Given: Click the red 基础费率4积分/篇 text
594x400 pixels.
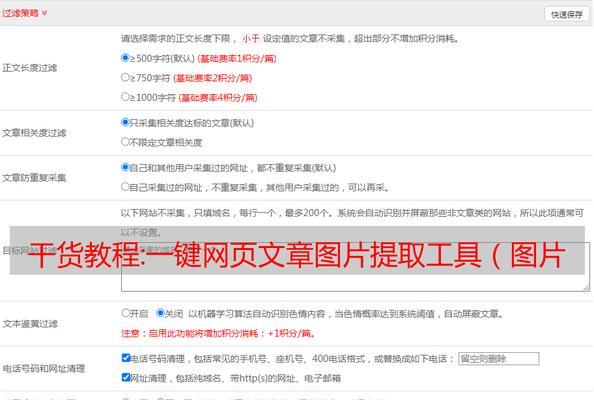Looking at the screenshot, I should (x=218, y=98).
